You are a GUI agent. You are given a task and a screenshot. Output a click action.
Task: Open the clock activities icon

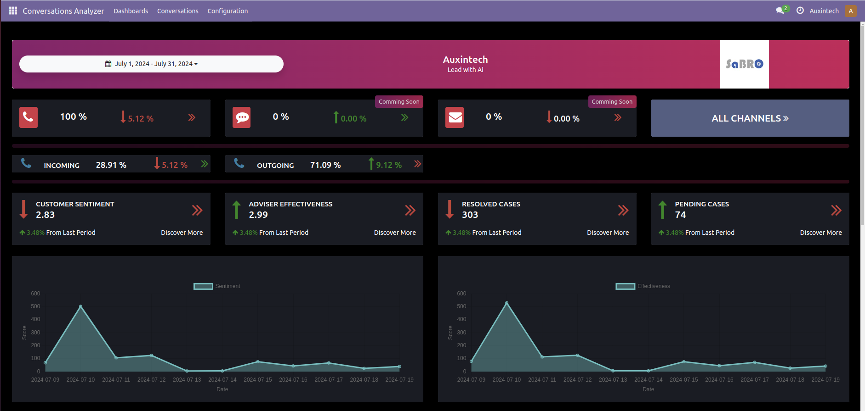(x=800, y=10)
